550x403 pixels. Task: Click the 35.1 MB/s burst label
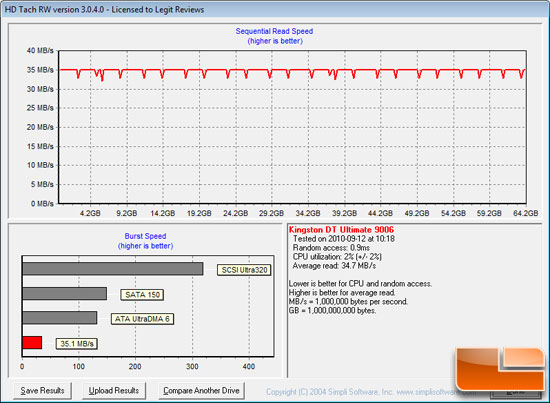(x=77, y=343)
